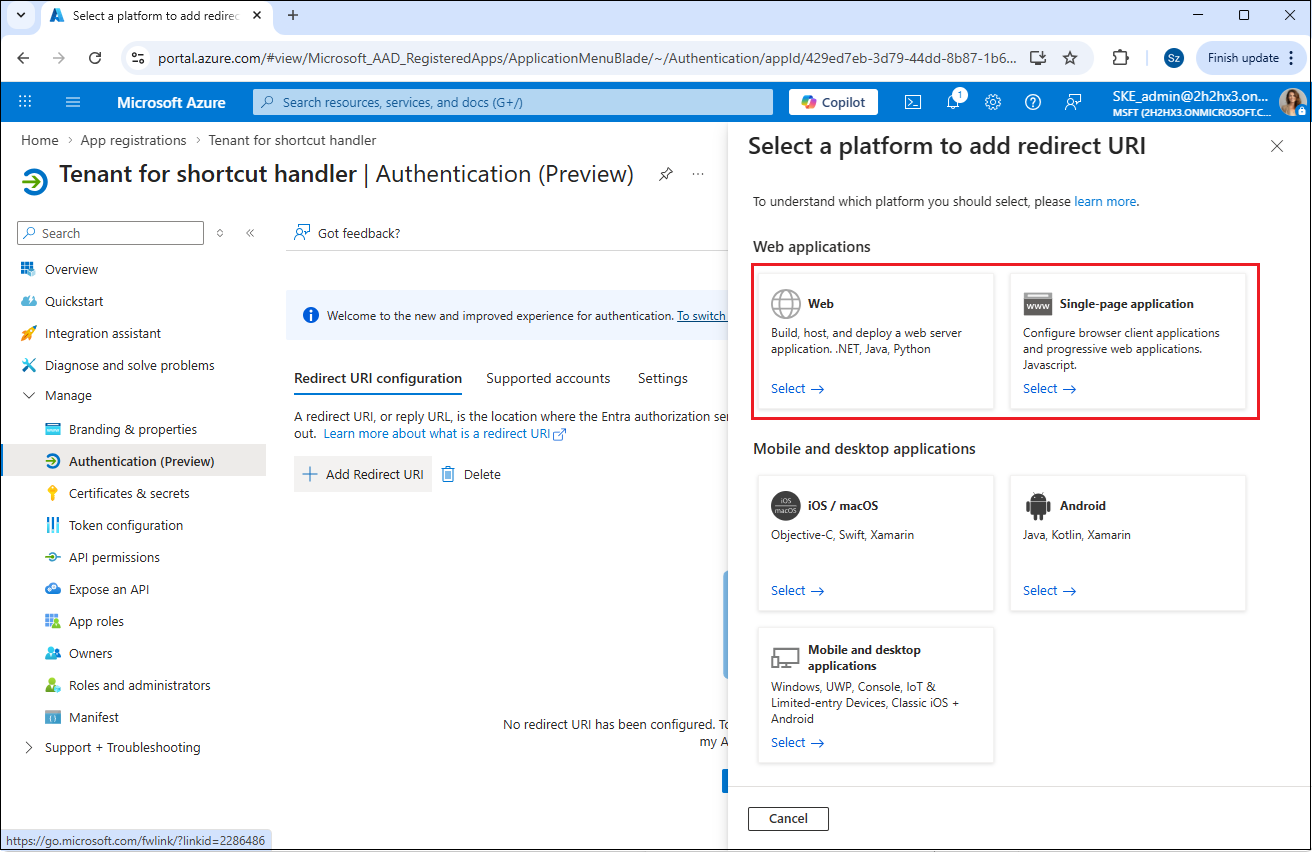Select the Web platform

(x=797, y=389)
